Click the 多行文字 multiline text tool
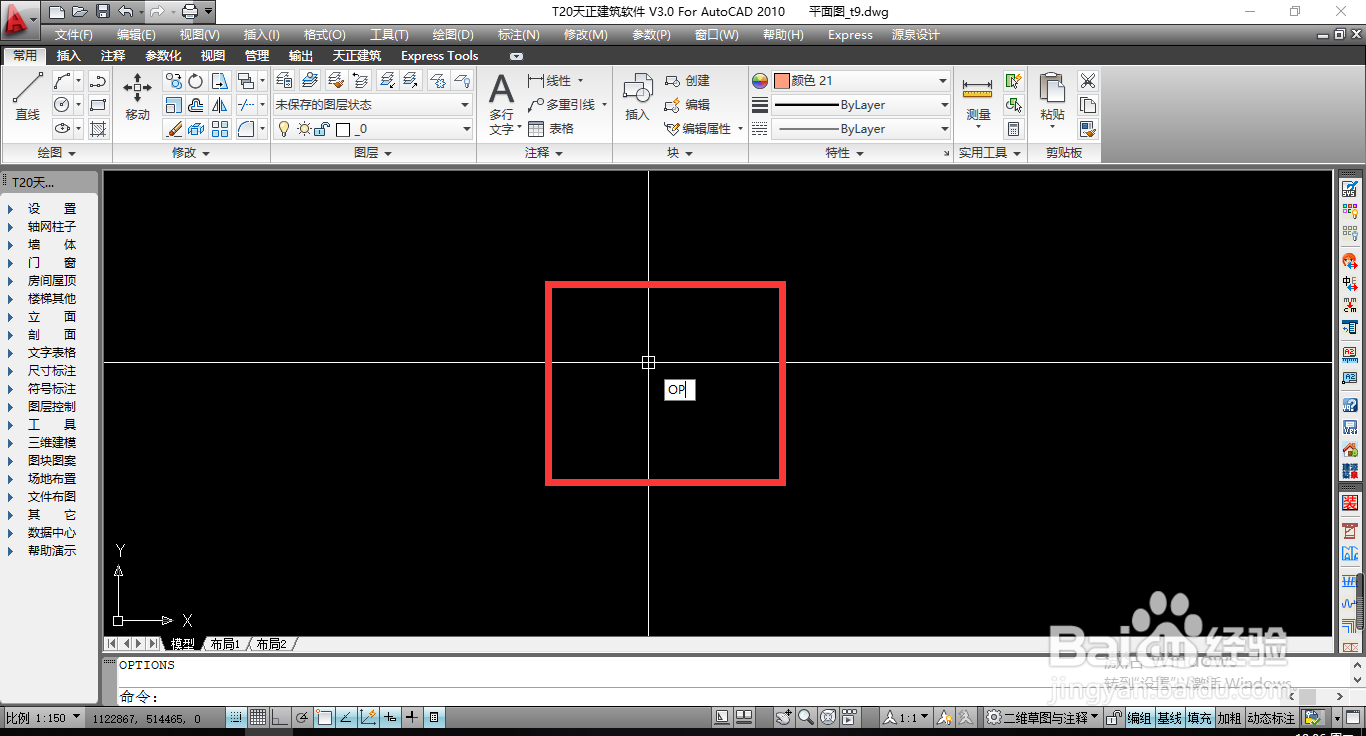 coord(501,104)
